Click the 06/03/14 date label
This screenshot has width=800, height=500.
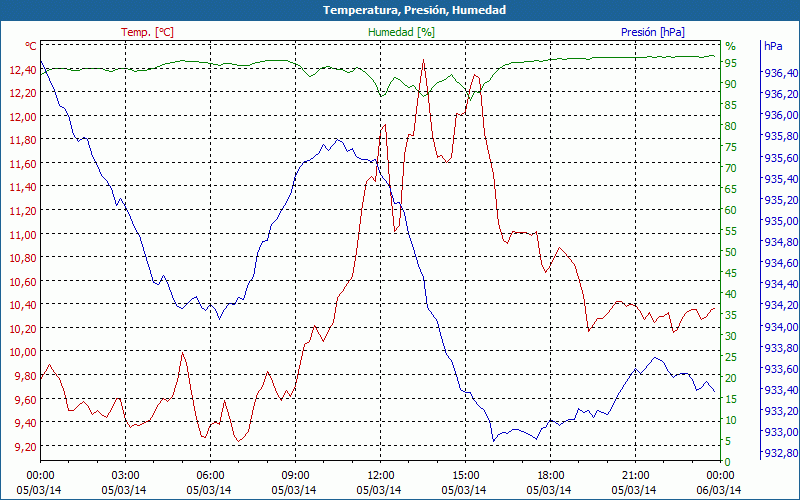719,490
